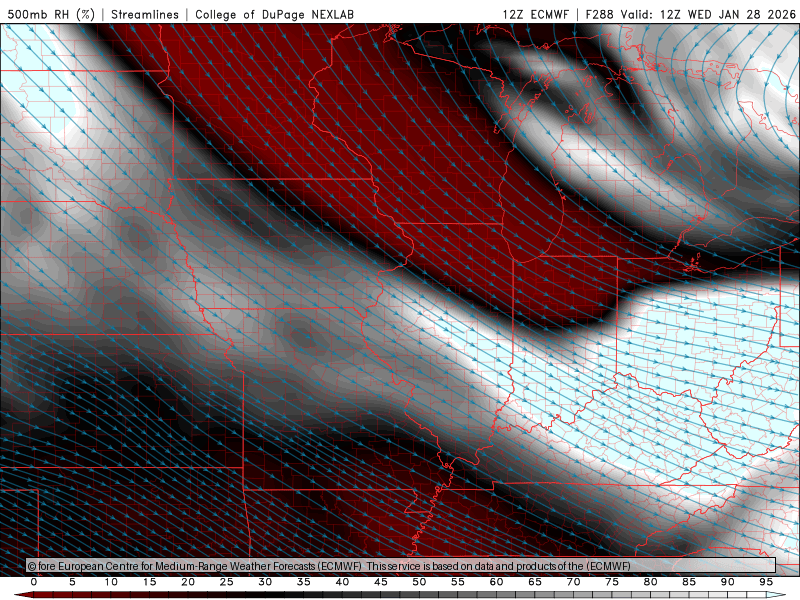Screen dimensions: 800x600
Task: Click the "65" colorbar scale label
Action: click(x=535, y=582)
